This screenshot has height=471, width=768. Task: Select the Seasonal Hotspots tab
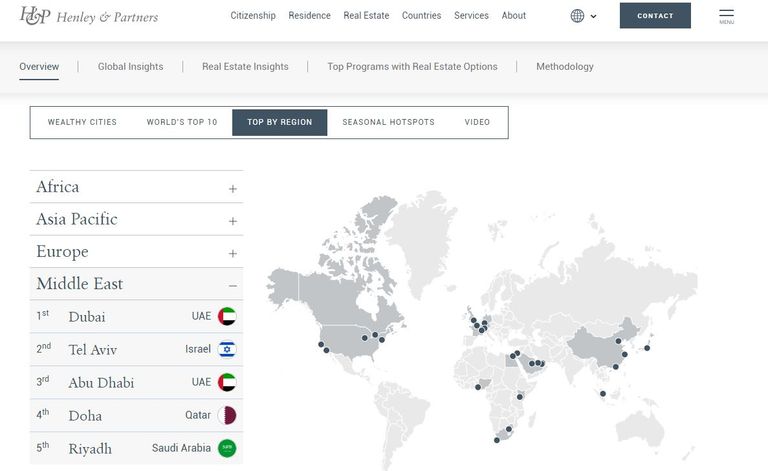click(388, 122)
